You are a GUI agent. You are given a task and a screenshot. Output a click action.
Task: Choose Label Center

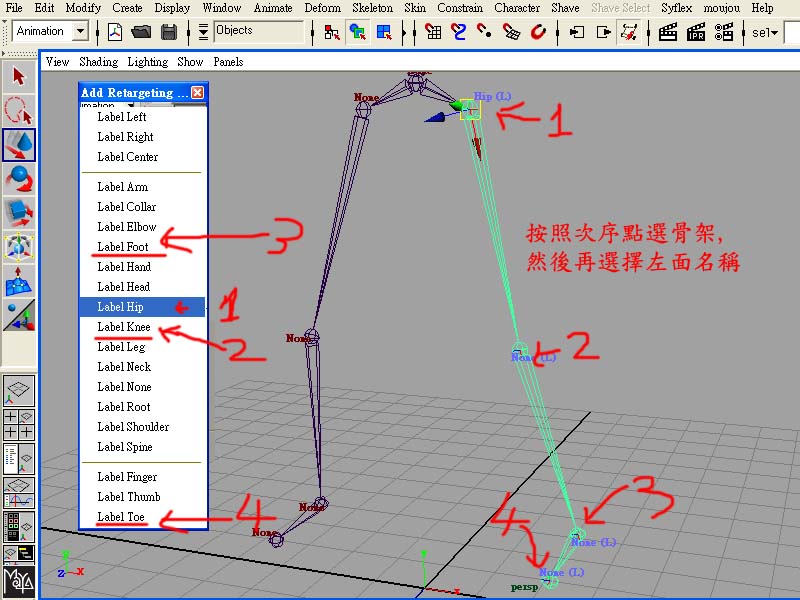[143, 157]
